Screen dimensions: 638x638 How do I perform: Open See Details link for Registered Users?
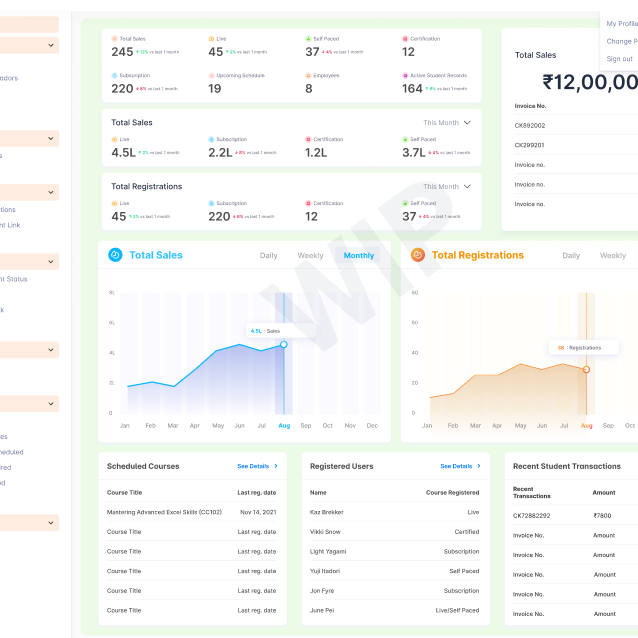[460, 466]
